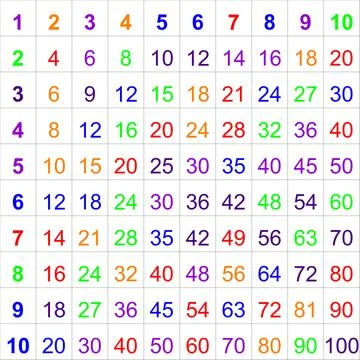Select the orange 32 cell
Image resolution: width=360 pixels, height=360 pixels.
coord(126,274)
